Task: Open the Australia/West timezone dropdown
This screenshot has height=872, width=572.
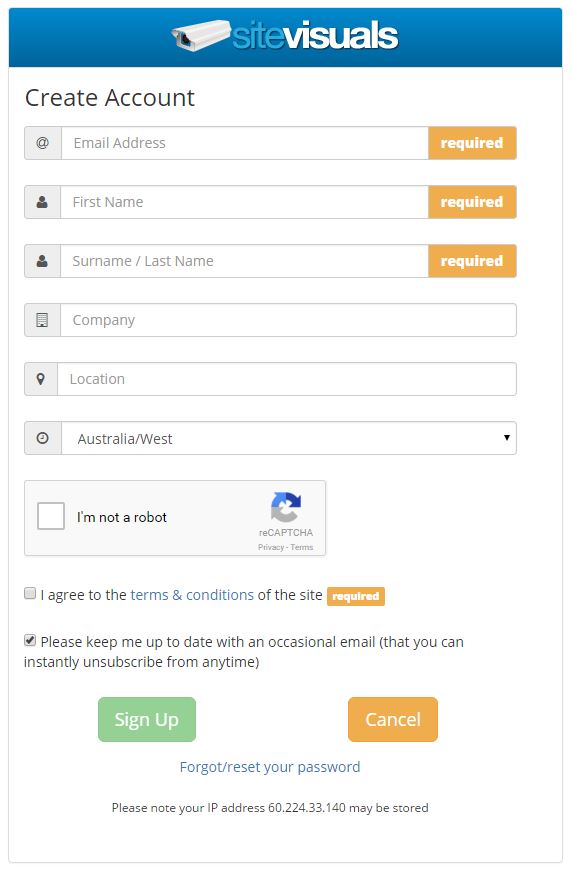Action: tap(289, 438)
